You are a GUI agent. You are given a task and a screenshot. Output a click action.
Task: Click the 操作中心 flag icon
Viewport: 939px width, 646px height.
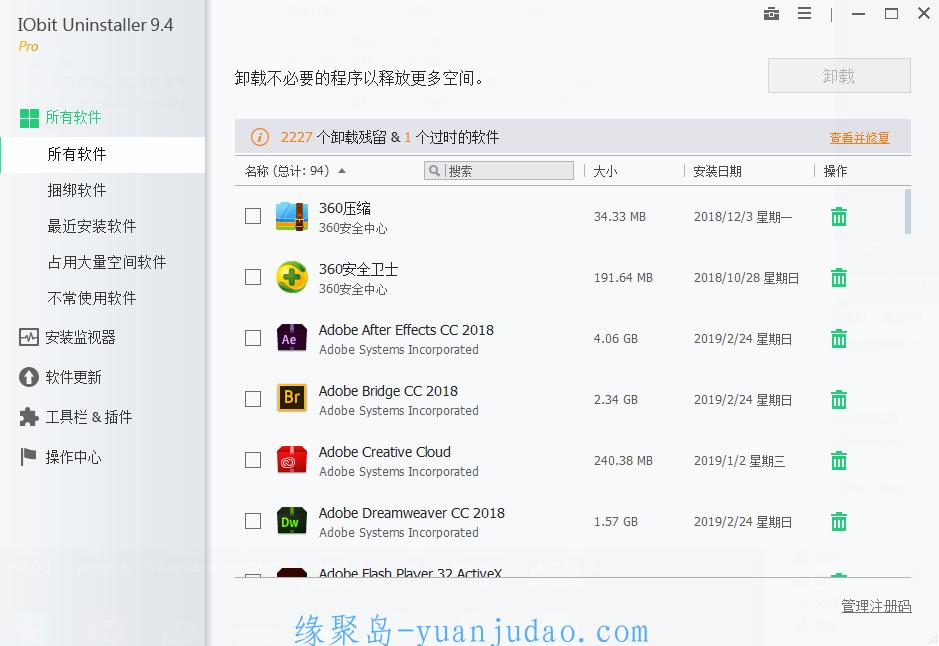tap(28, 457)
